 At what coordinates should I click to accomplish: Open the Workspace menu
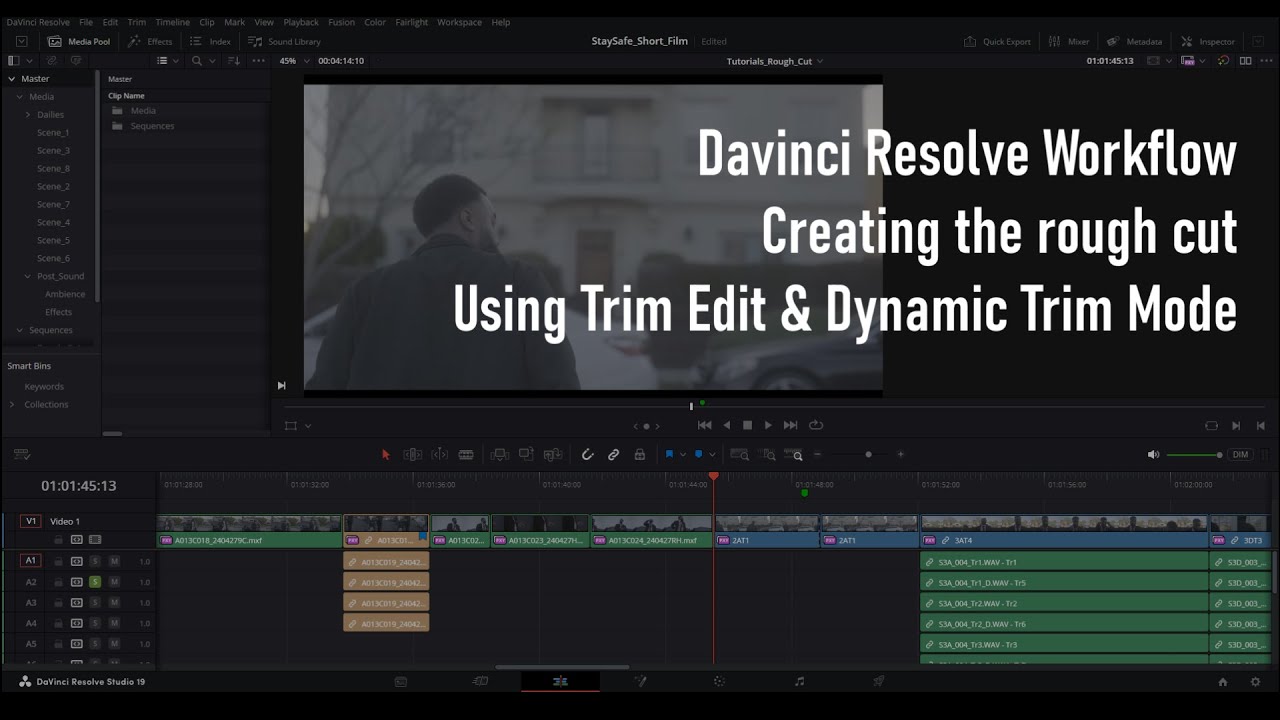[x=459, y=22]
